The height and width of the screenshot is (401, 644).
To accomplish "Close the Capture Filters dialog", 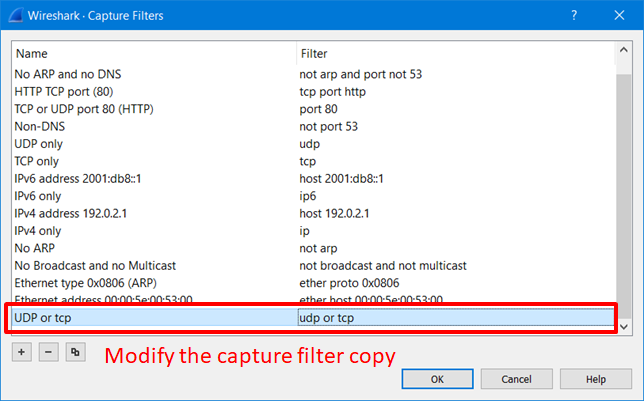I will [x=619, y=15].
